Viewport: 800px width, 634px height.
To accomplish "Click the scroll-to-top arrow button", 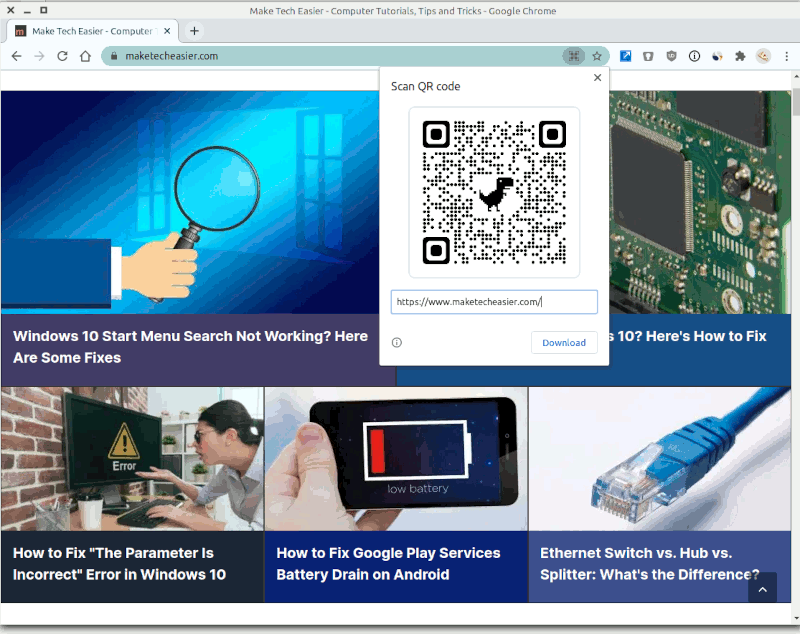I will coord(763,588).
